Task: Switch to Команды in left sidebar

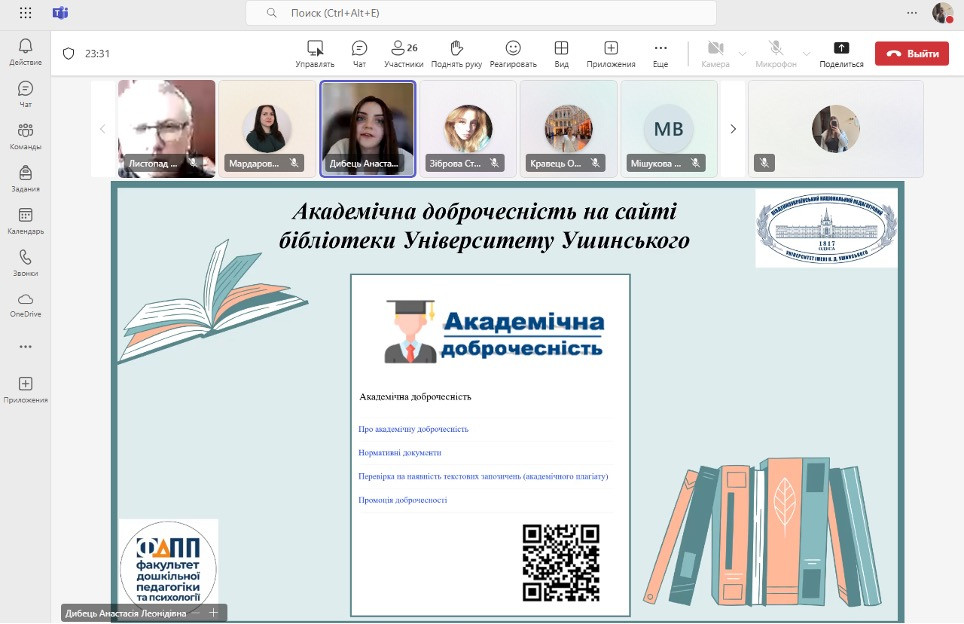Action: pos(25,135)
